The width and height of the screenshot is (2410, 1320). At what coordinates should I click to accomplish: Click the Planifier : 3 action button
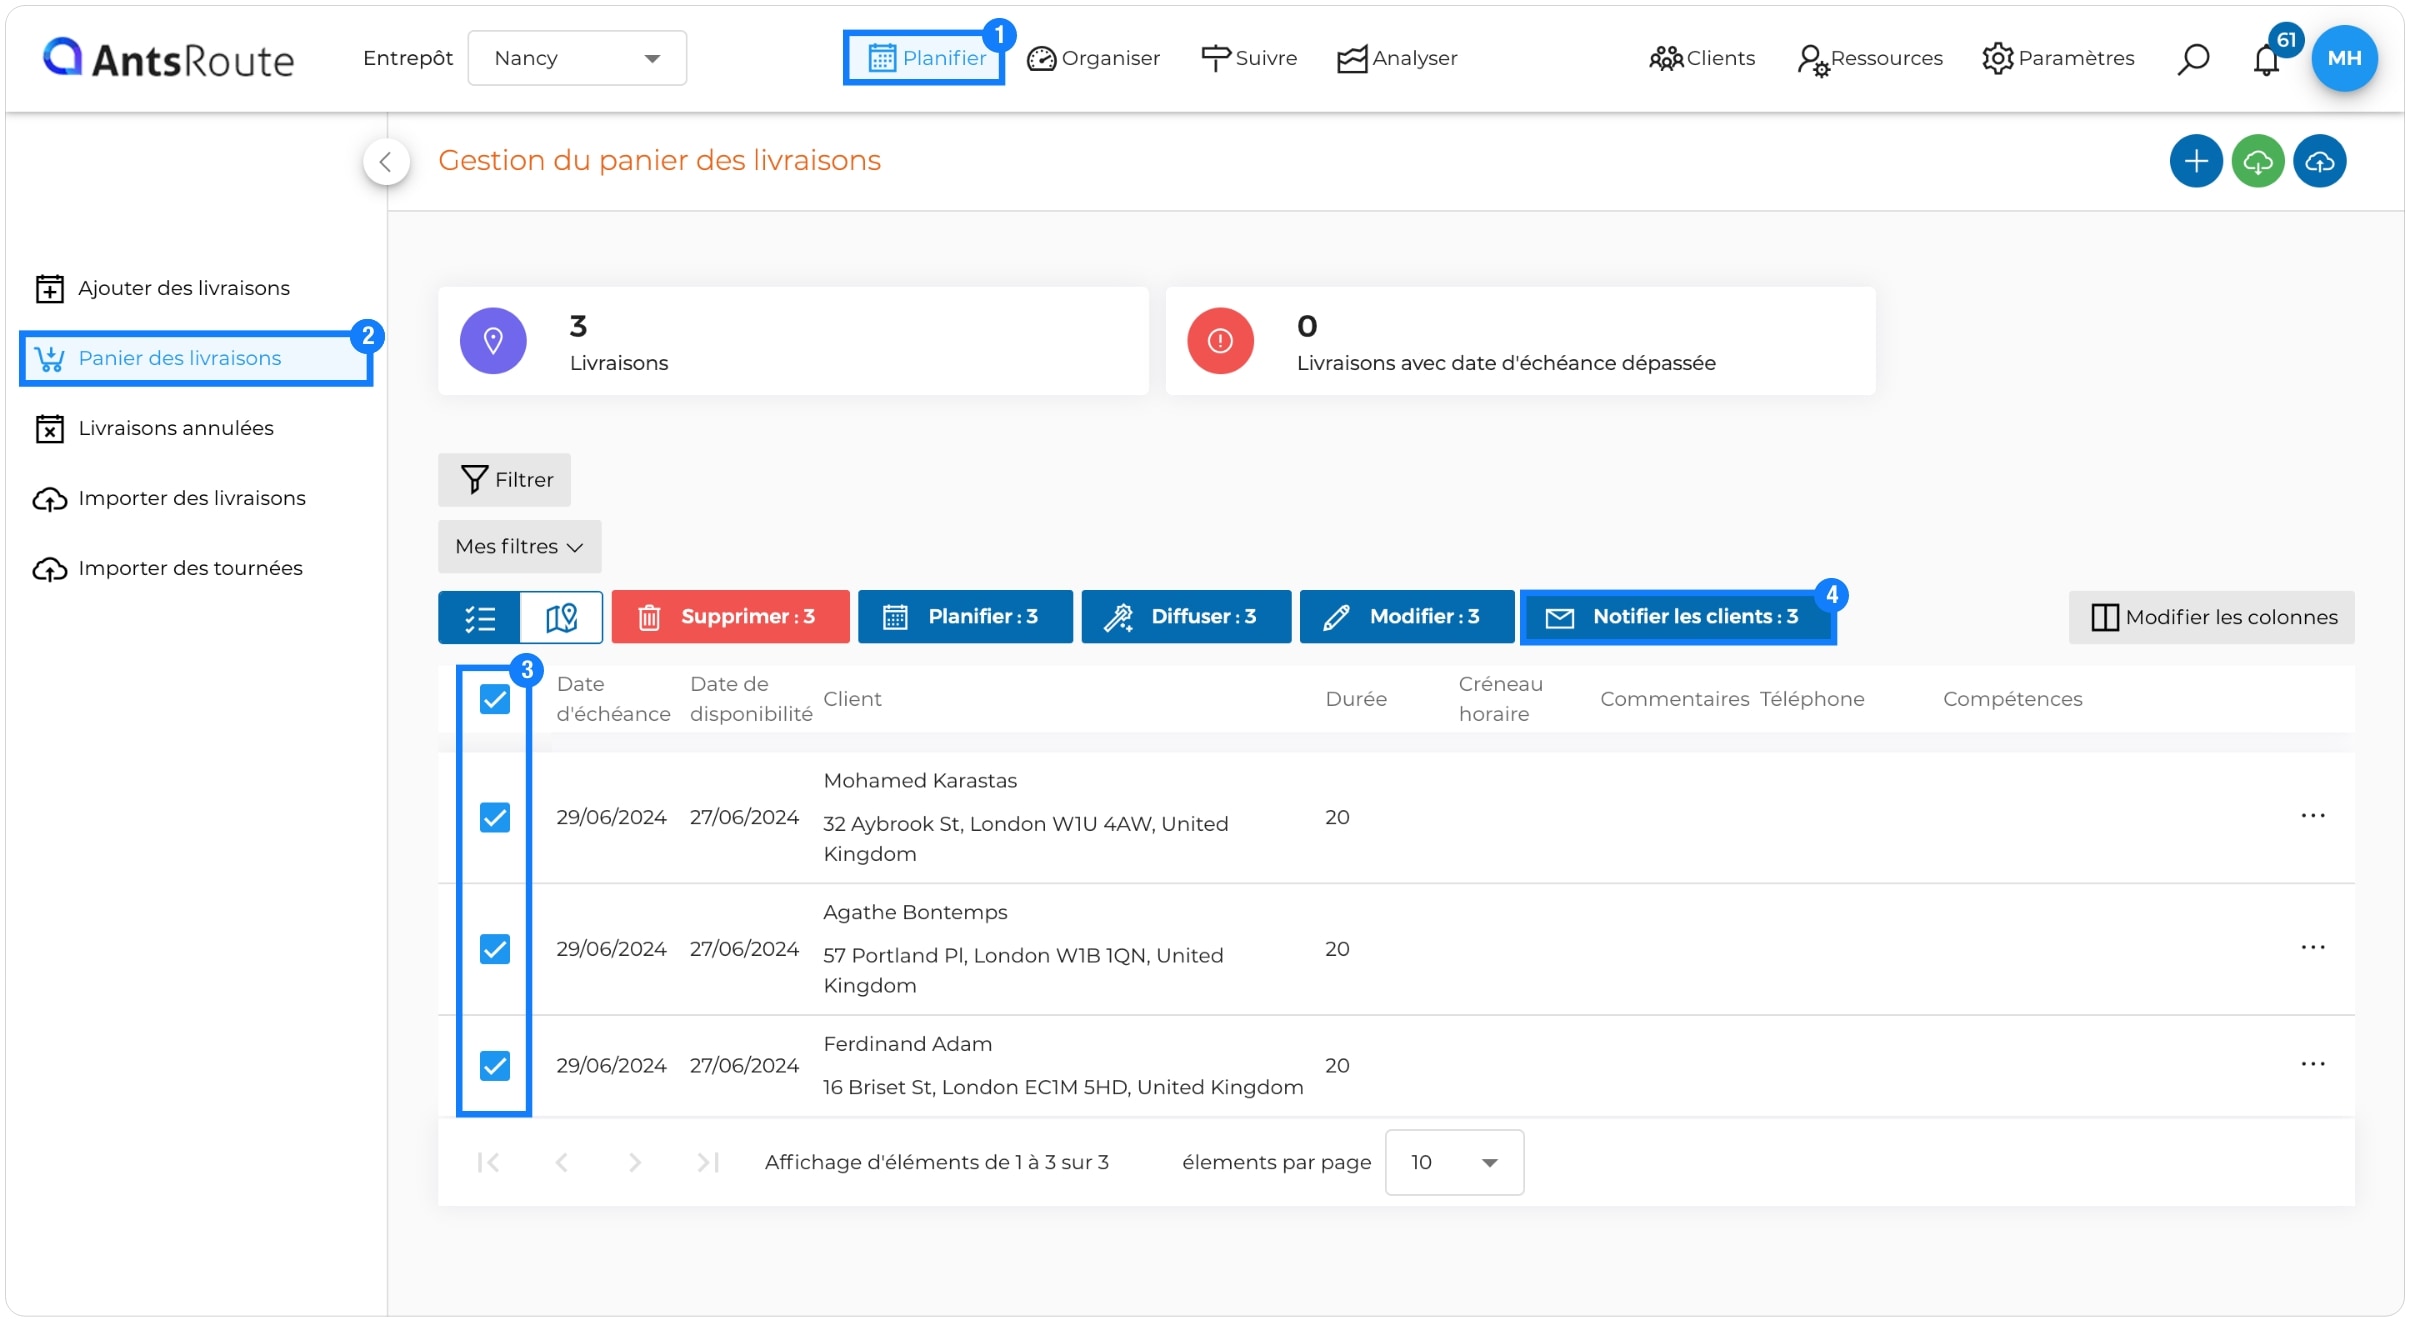(965, 617)
